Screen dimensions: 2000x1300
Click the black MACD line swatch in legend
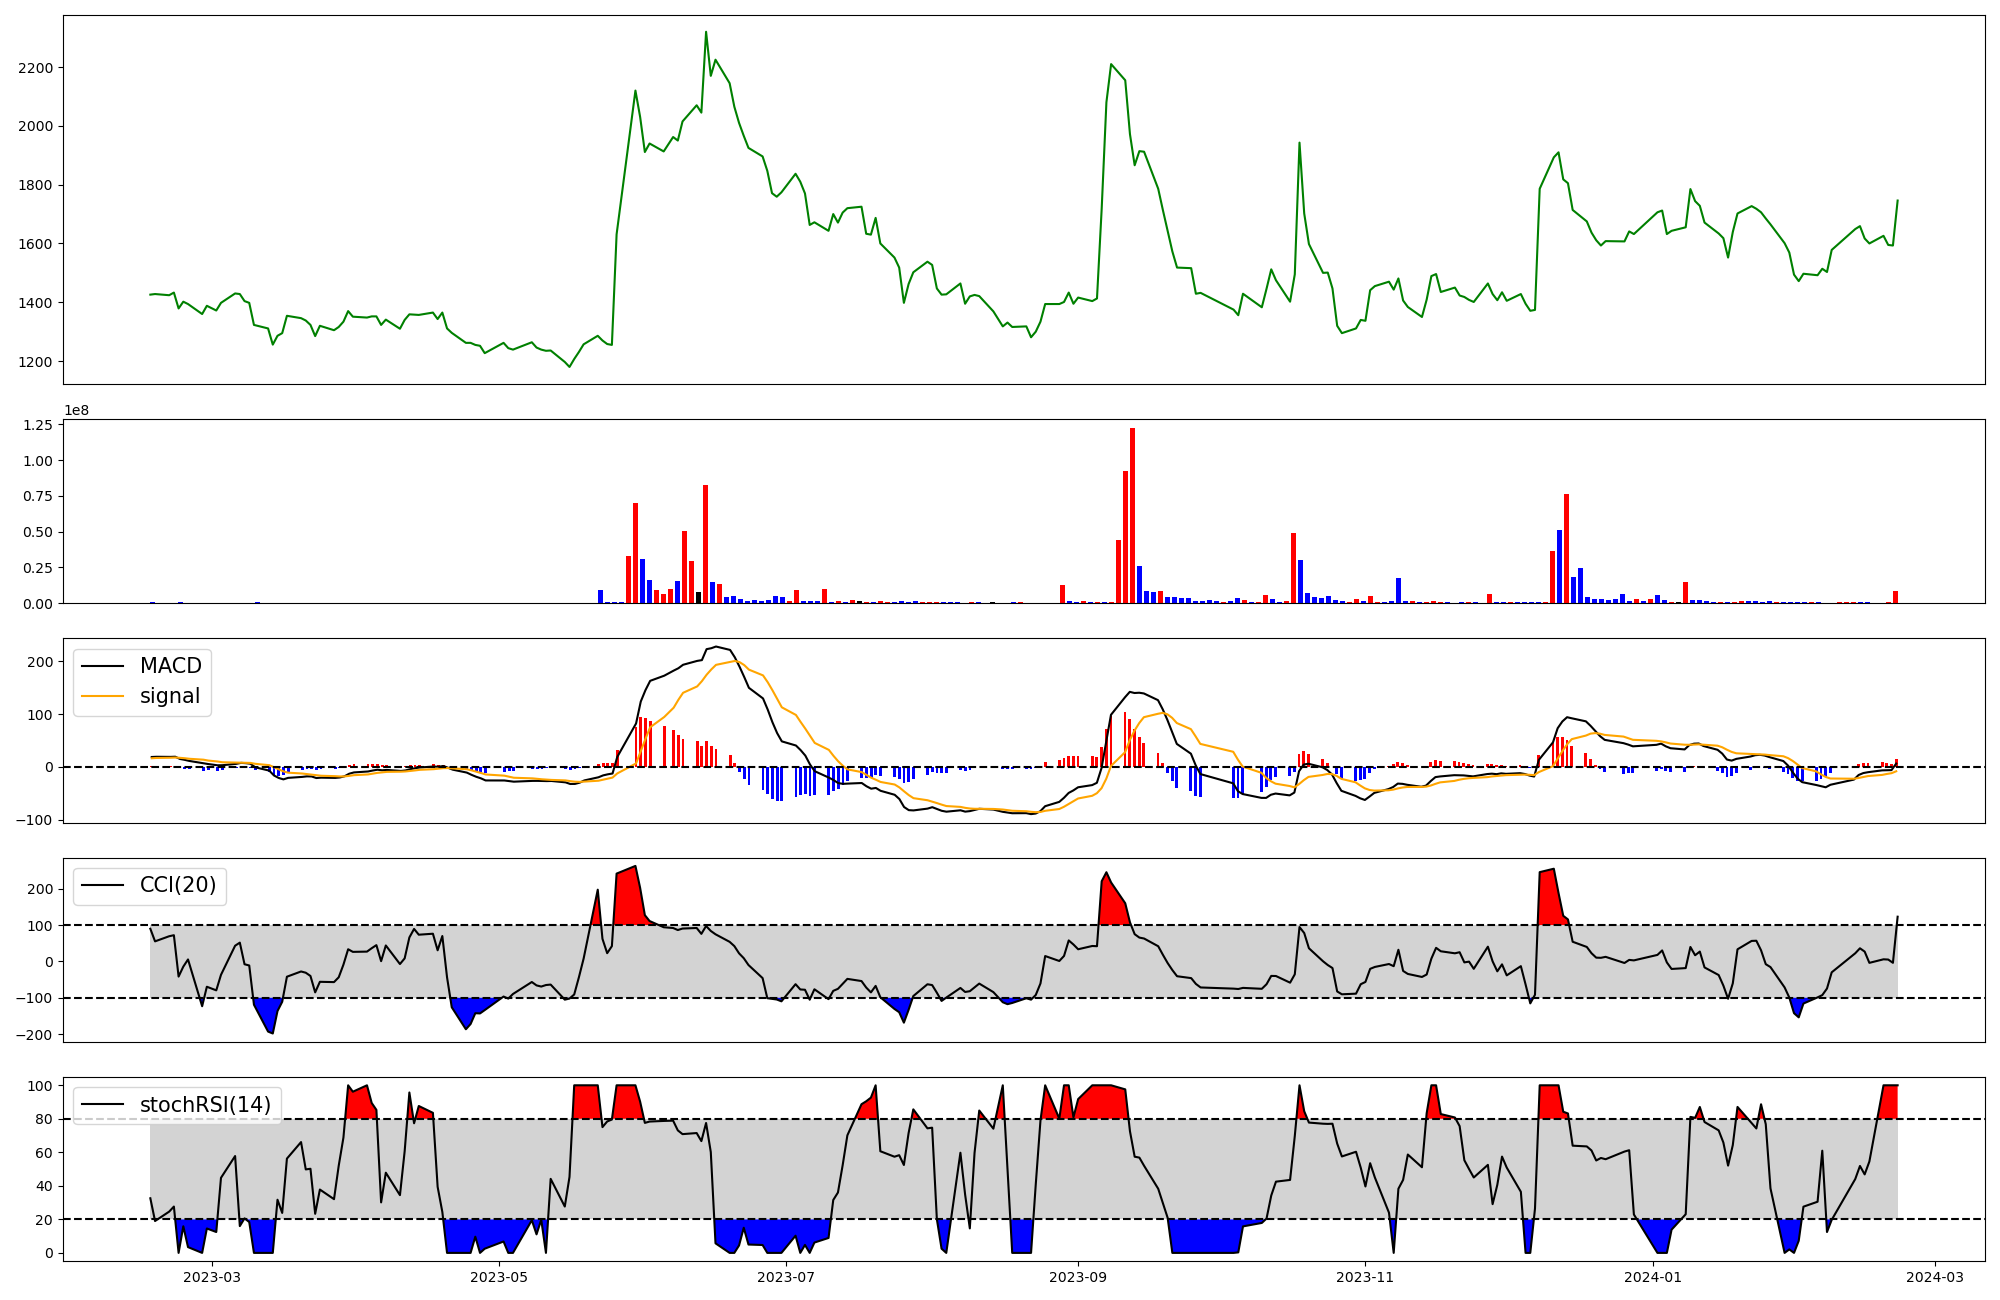click(102, 666)
